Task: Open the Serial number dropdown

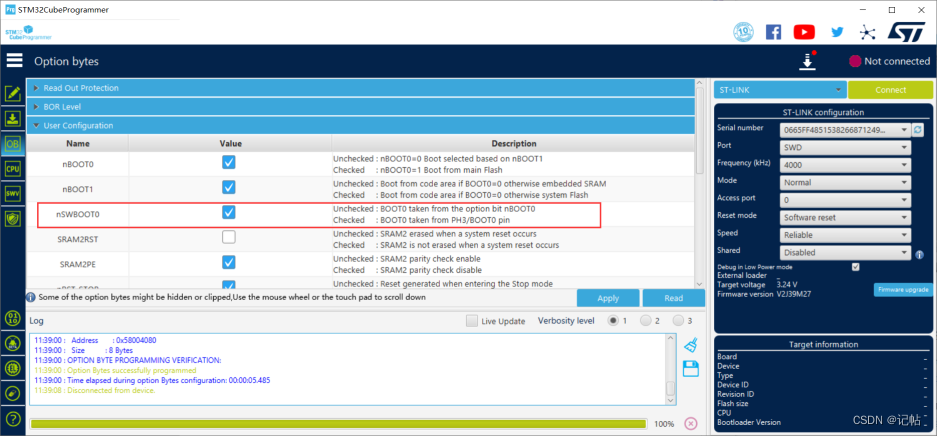Action: tap(845, 130)
